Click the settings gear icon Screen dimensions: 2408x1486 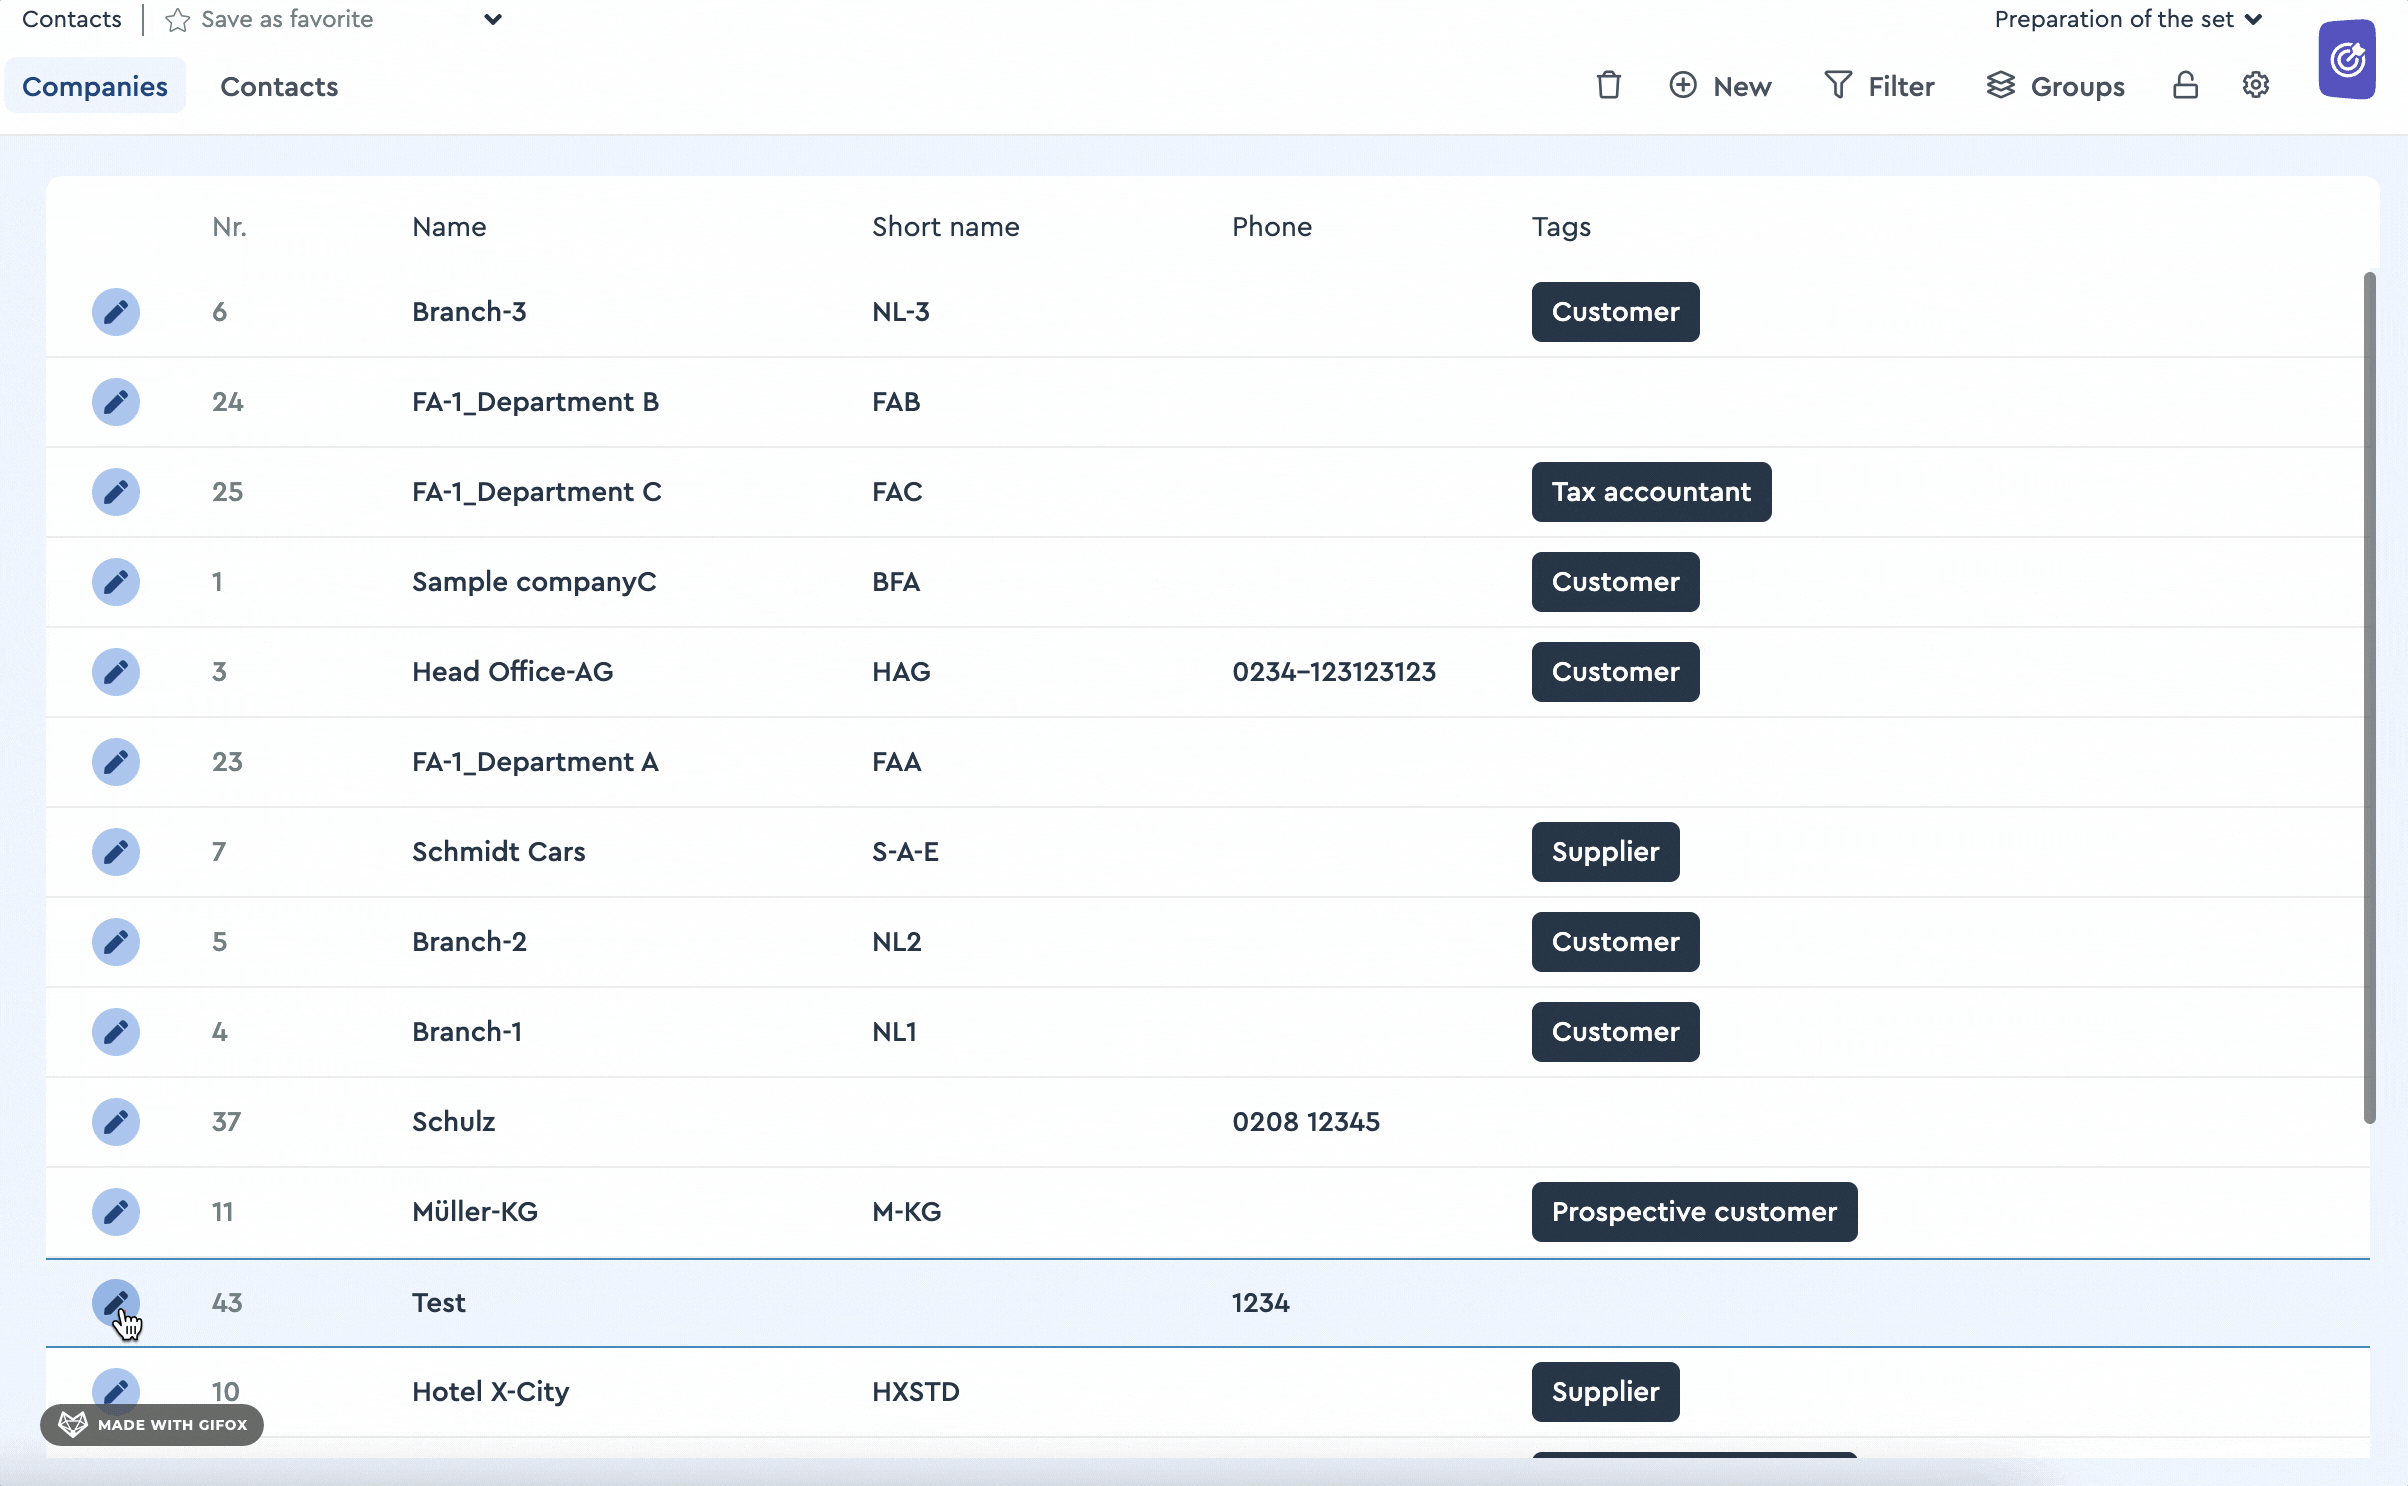point(2257,84)
